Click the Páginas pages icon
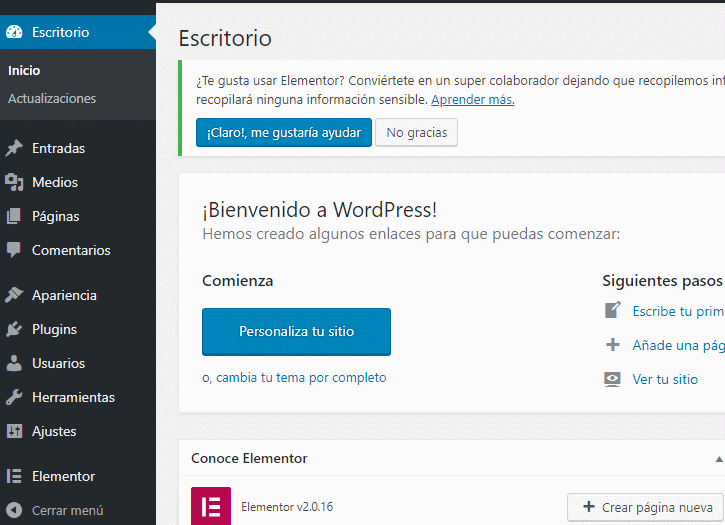The height and width of the screenshot is (525, 725). (x=14, y=216)
